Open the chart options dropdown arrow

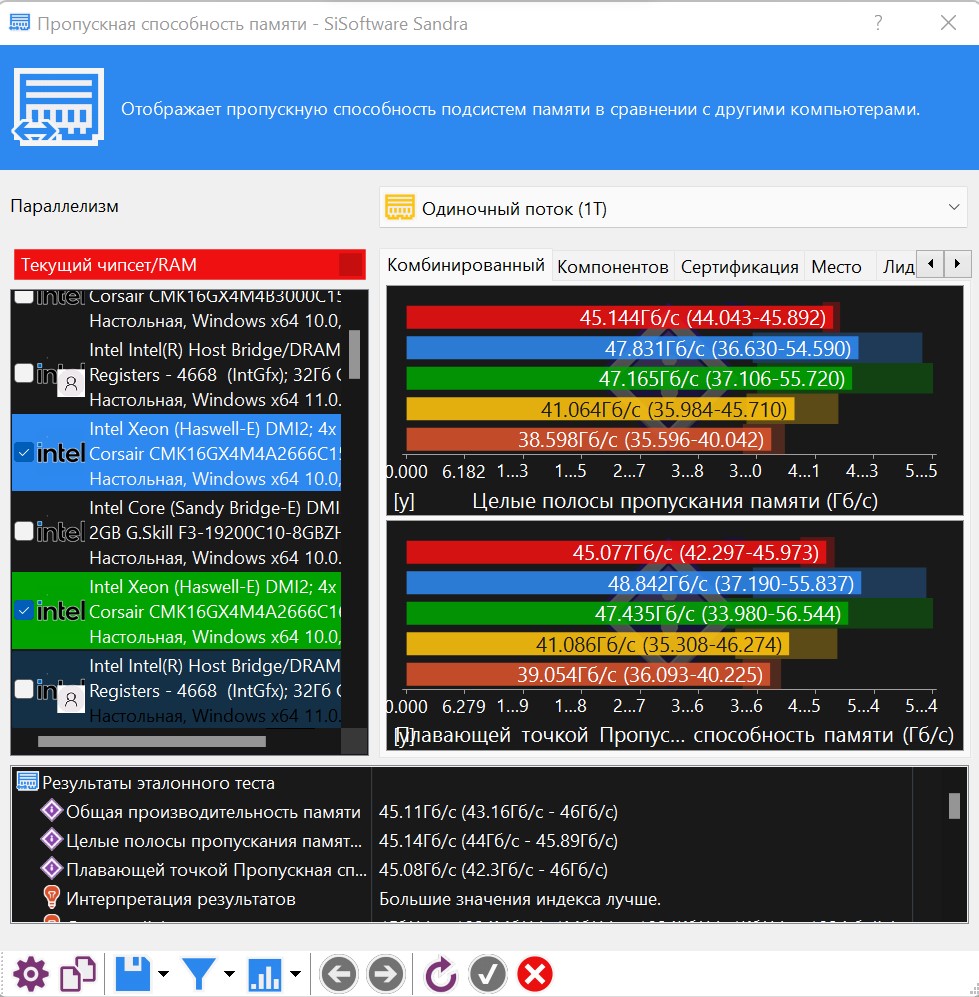[x=296, y=974]
